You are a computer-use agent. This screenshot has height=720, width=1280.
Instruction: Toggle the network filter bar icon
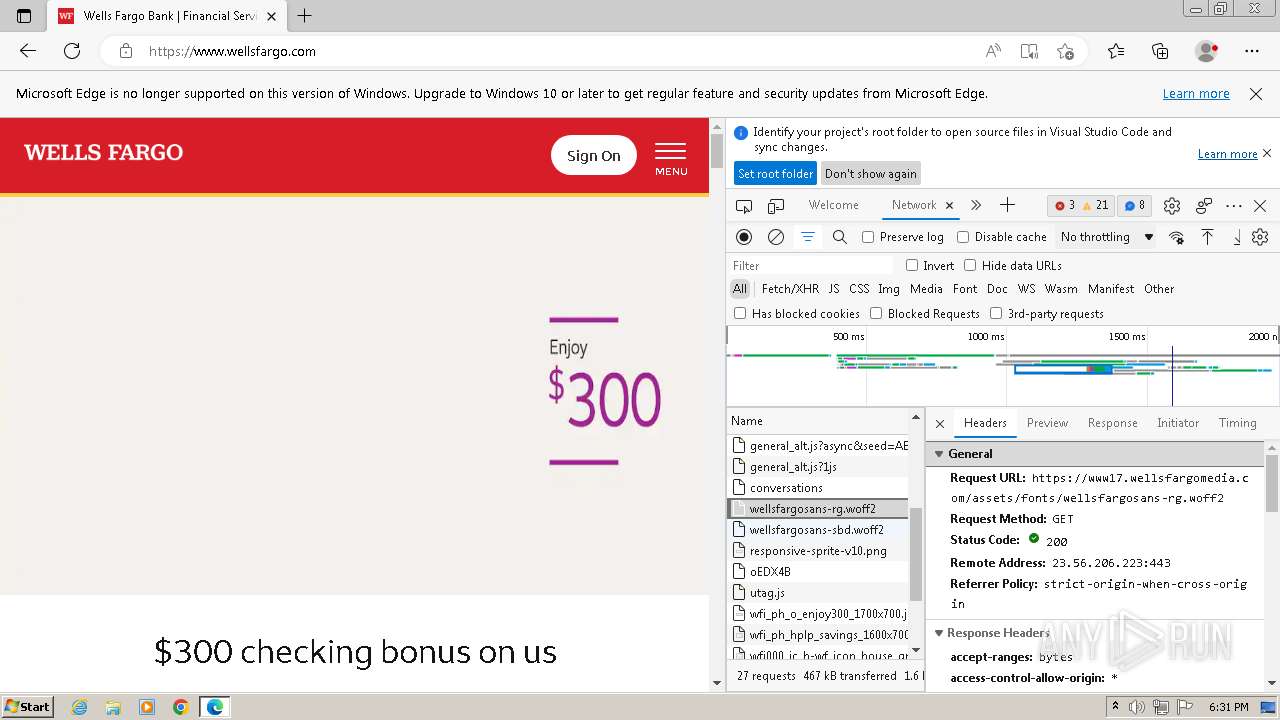click(808, 237)
